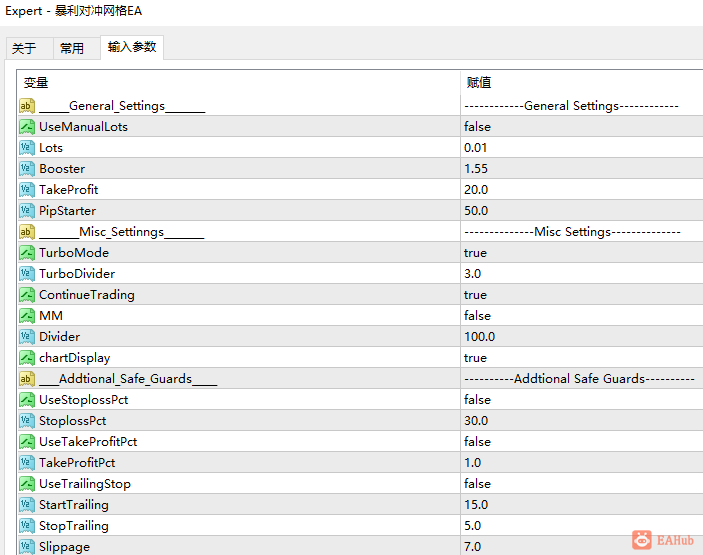
Task: Select the UseTakeProfitPct false value
Action: [477, 442]
